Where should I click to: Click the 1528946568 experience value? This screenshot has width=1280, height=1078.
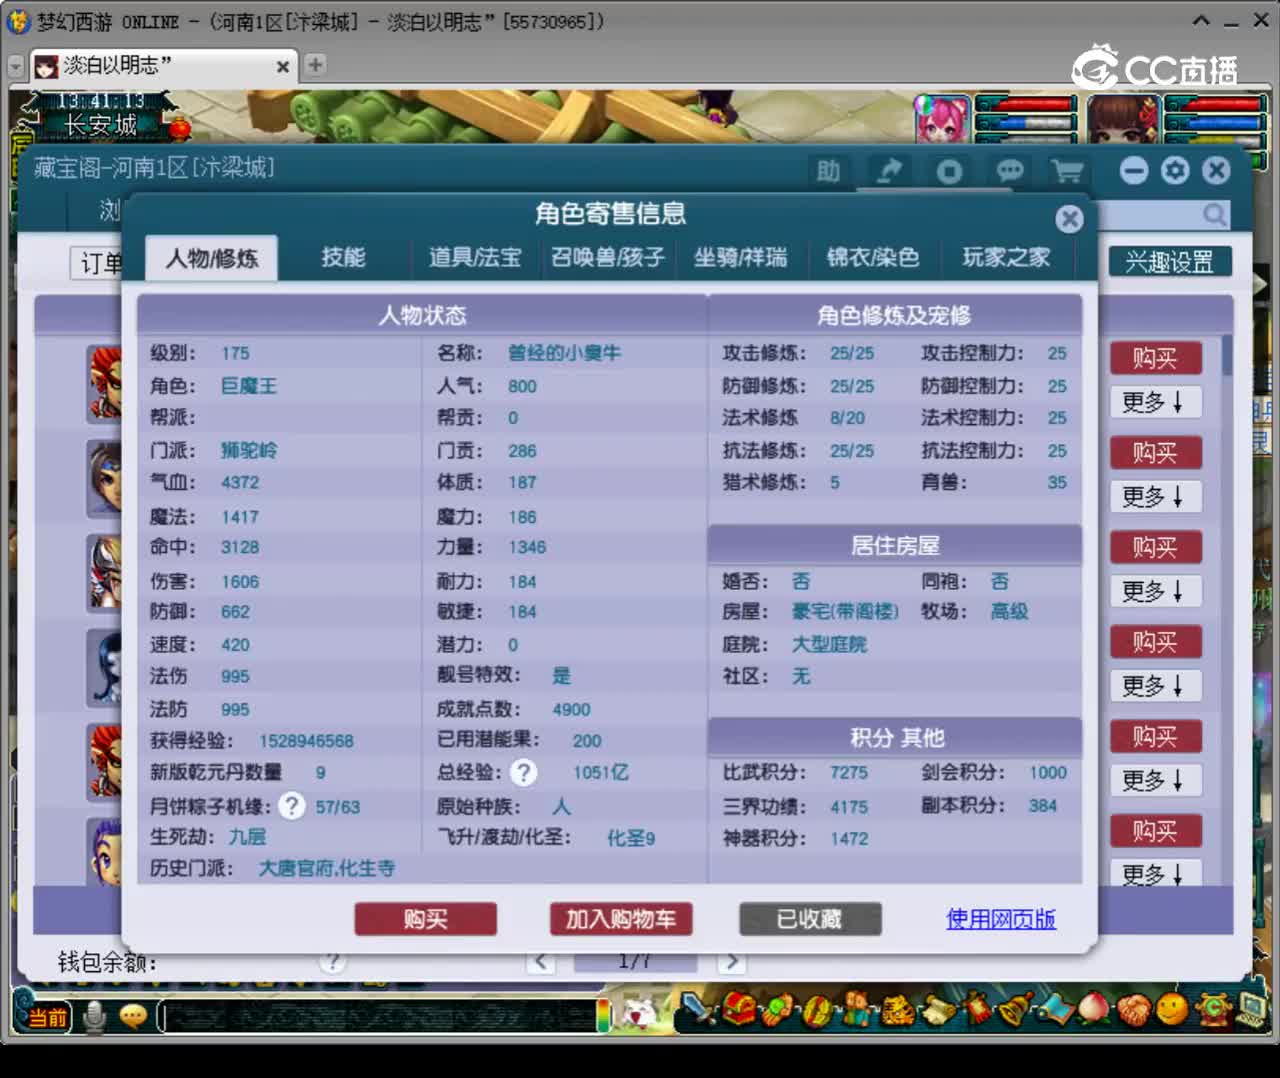[x=306, y=741]
